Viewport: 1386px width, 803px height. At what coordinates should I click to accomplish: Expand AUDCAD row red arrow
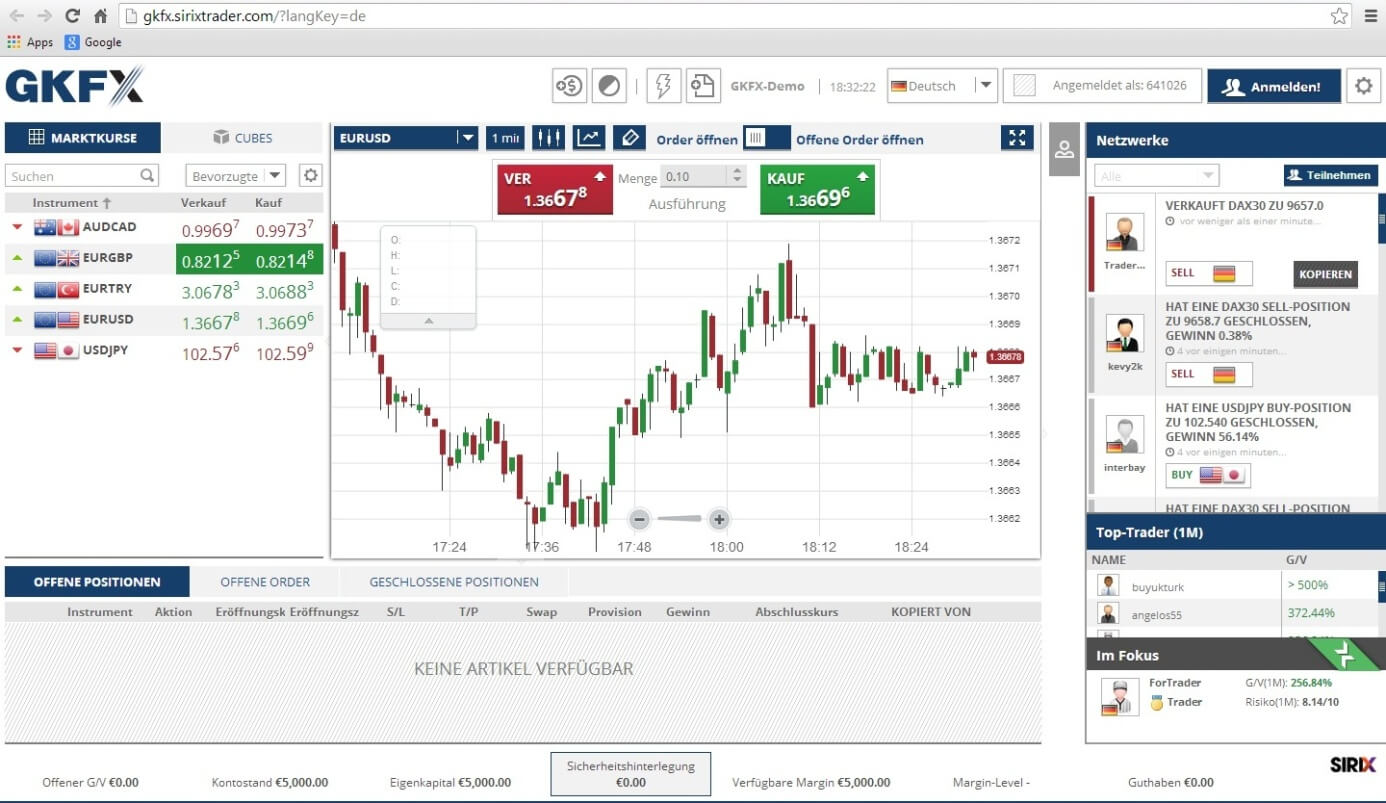(x=17, y=228)
